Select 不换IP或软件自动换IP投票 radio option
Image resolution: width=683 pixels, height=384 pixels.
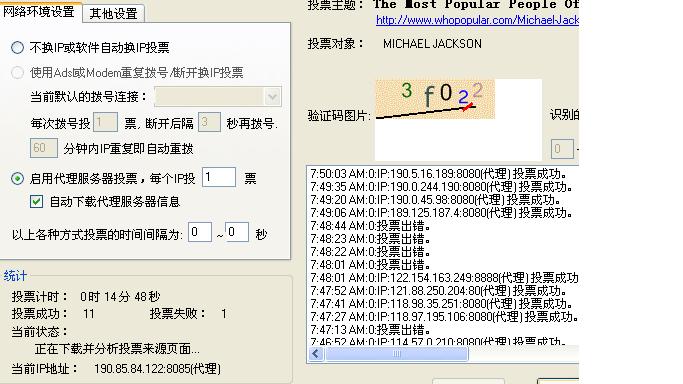click(17, 47)
